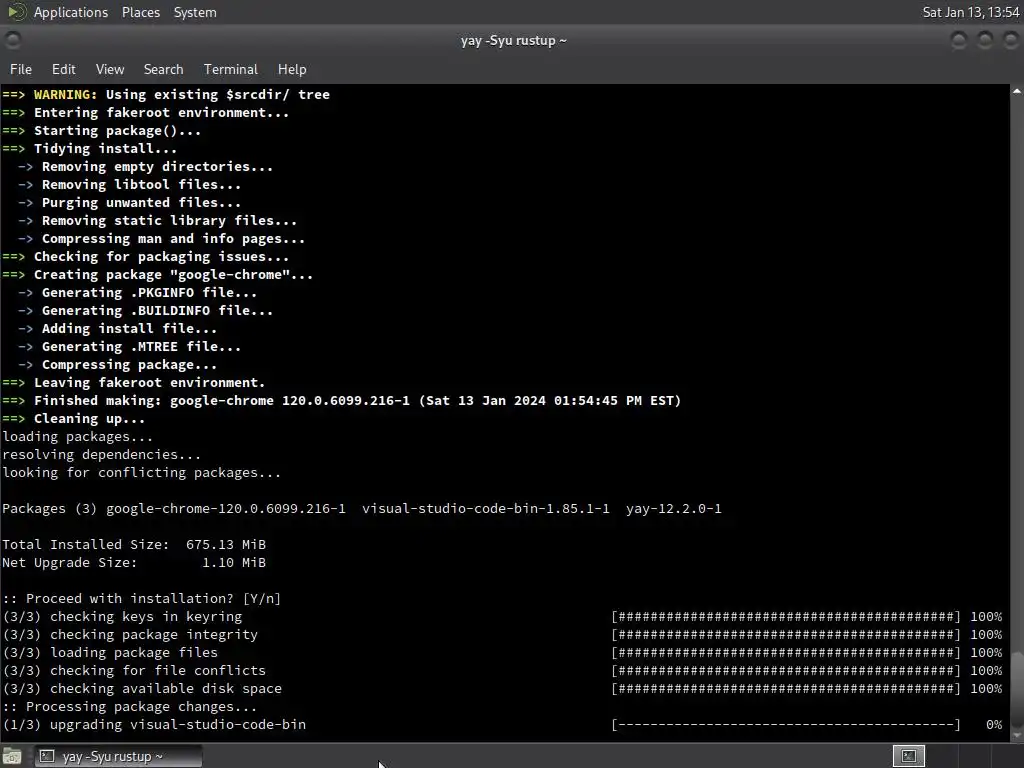Open the File menu
This screenshot has height=768, width=1024.
tap(20, 69)
